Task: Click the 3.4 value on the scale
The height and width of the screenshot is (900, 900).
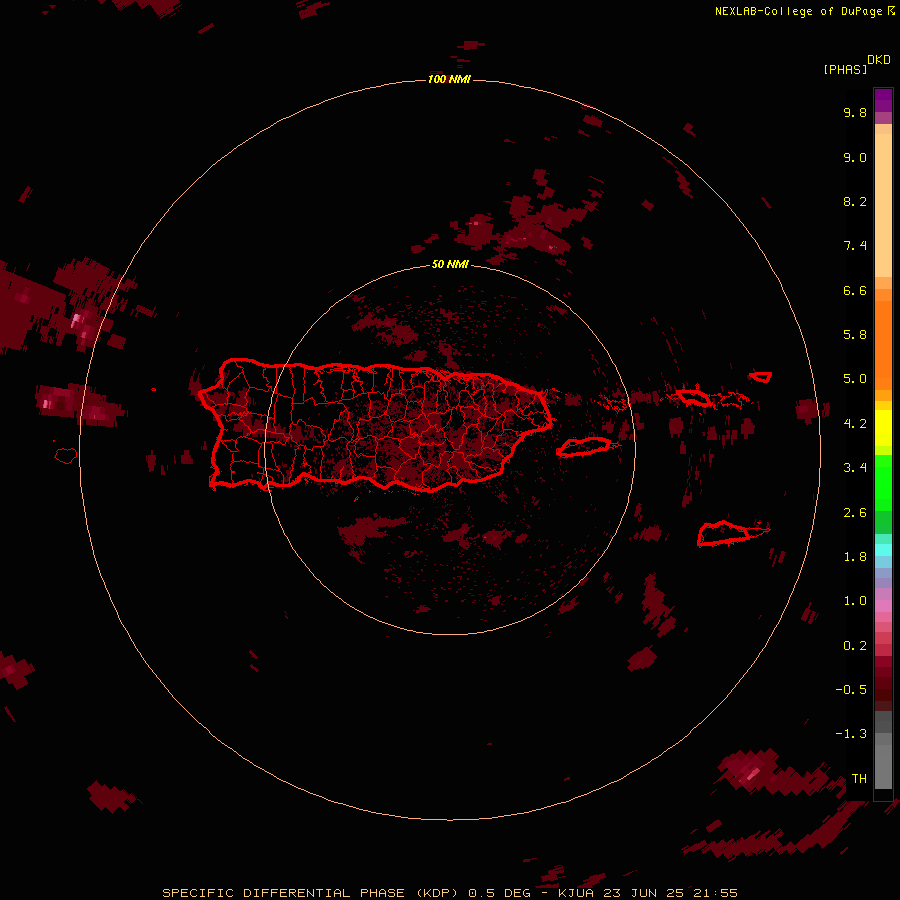Action: pyautogui.click(x=855, y=468)
